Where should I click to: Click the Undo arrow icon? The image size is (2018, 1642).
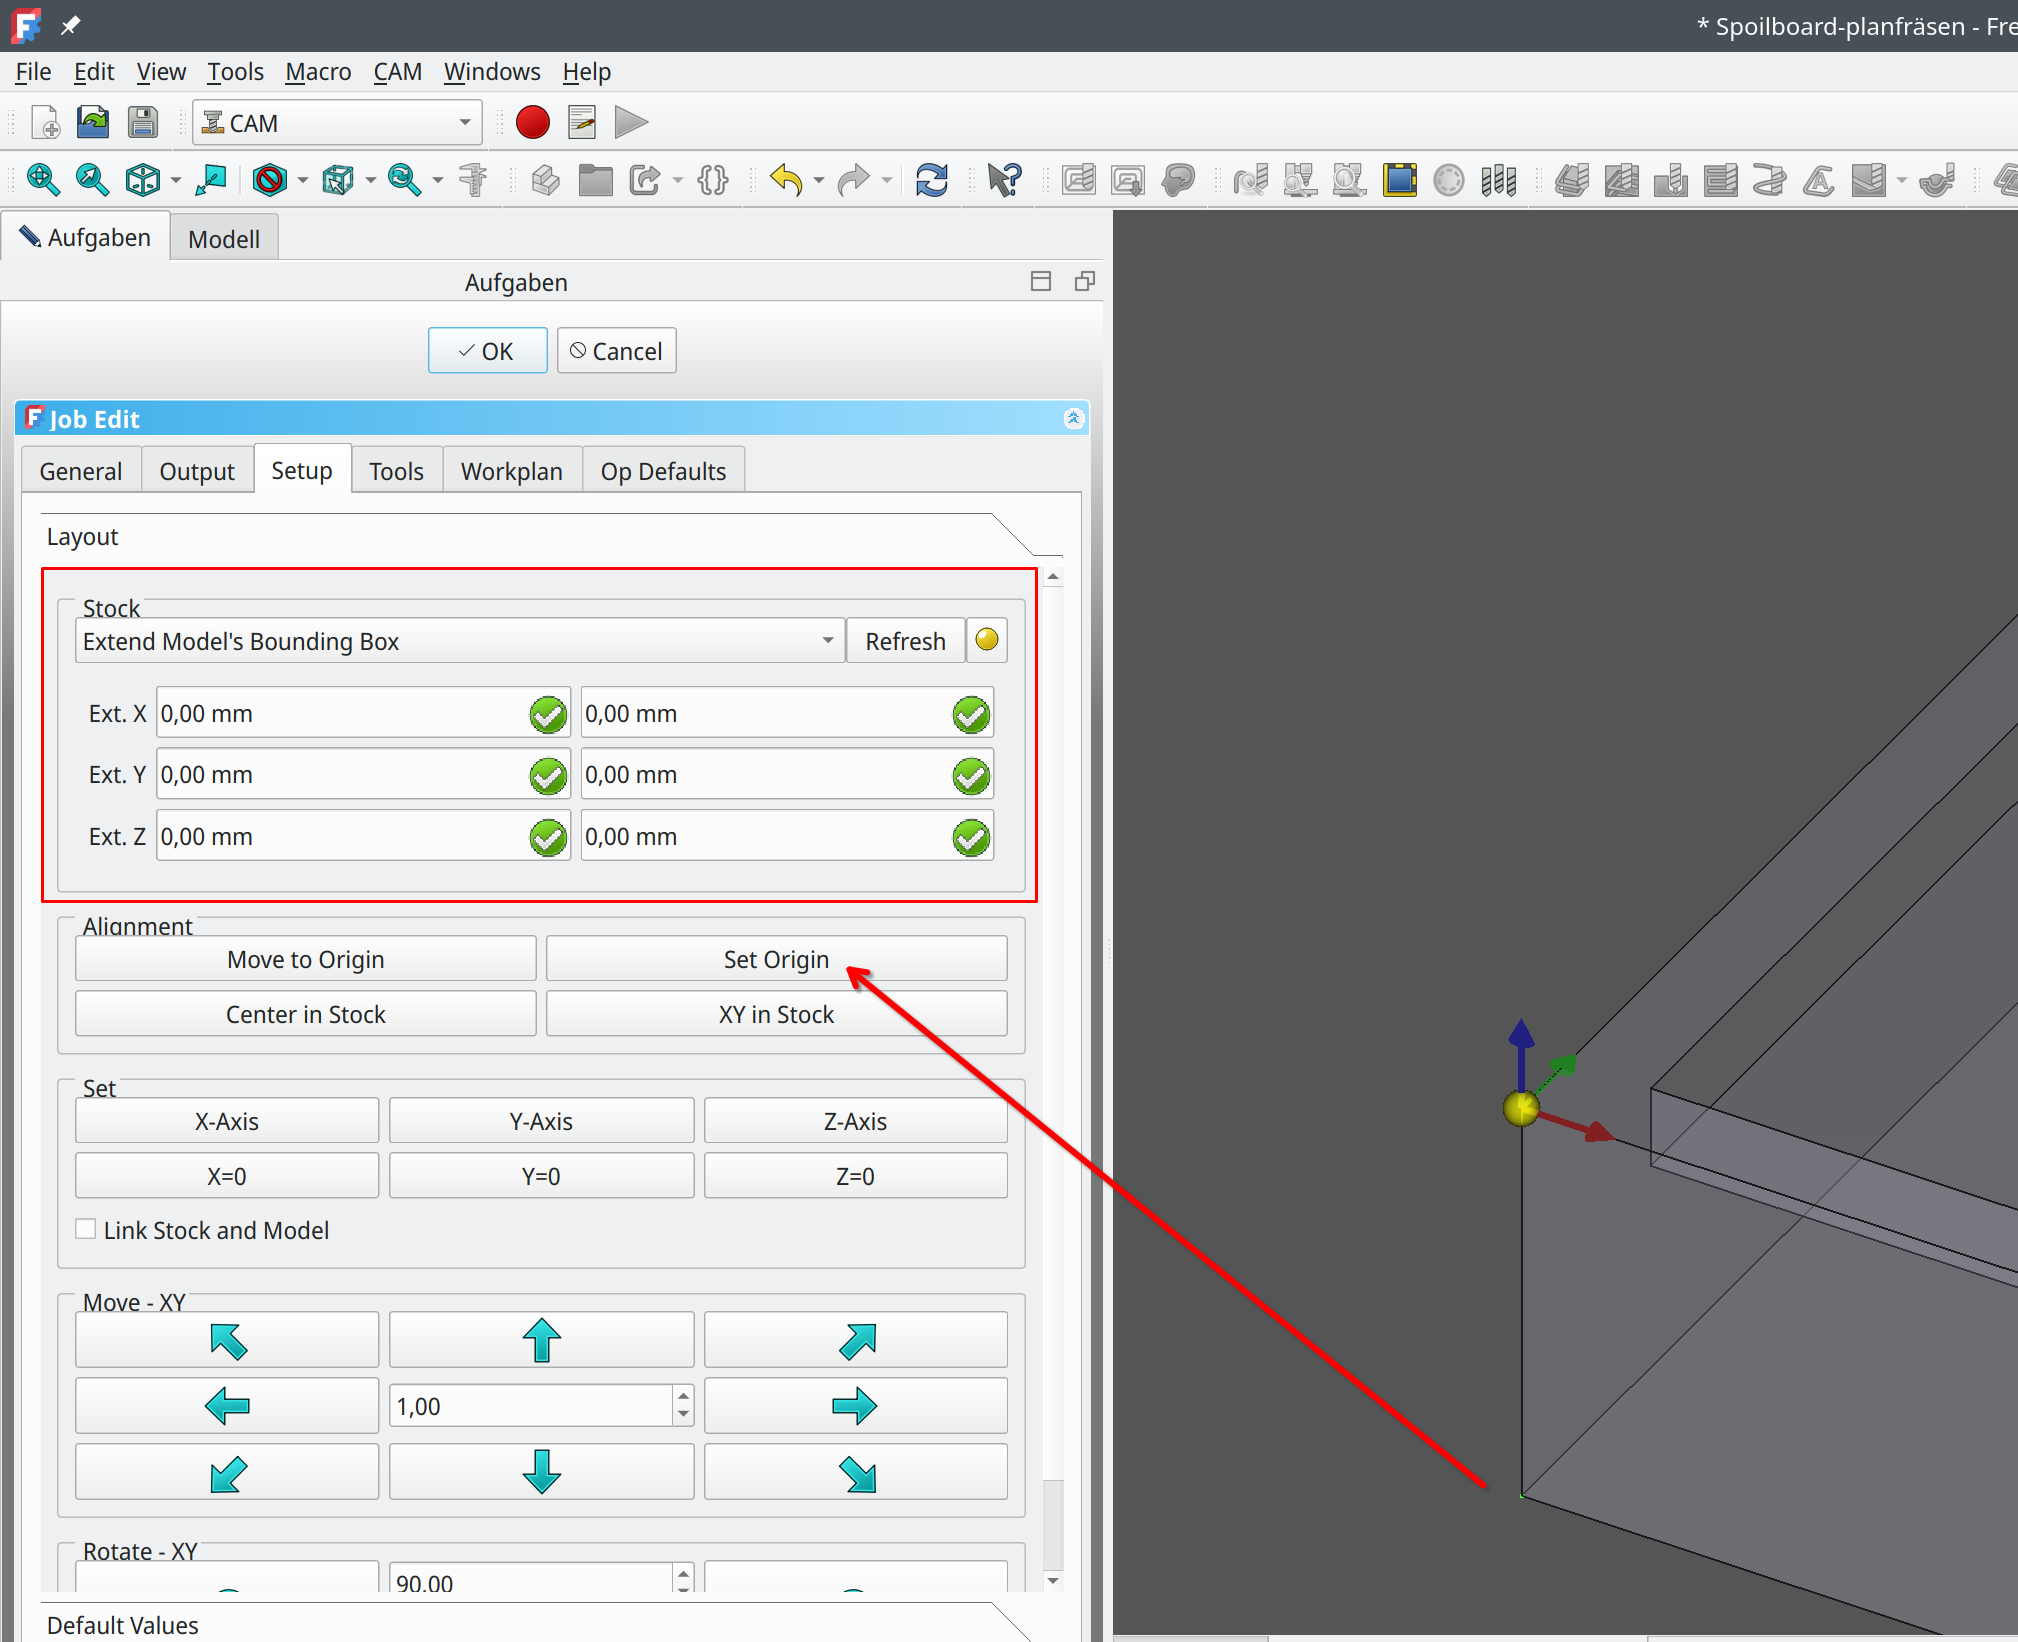[786, 180]
